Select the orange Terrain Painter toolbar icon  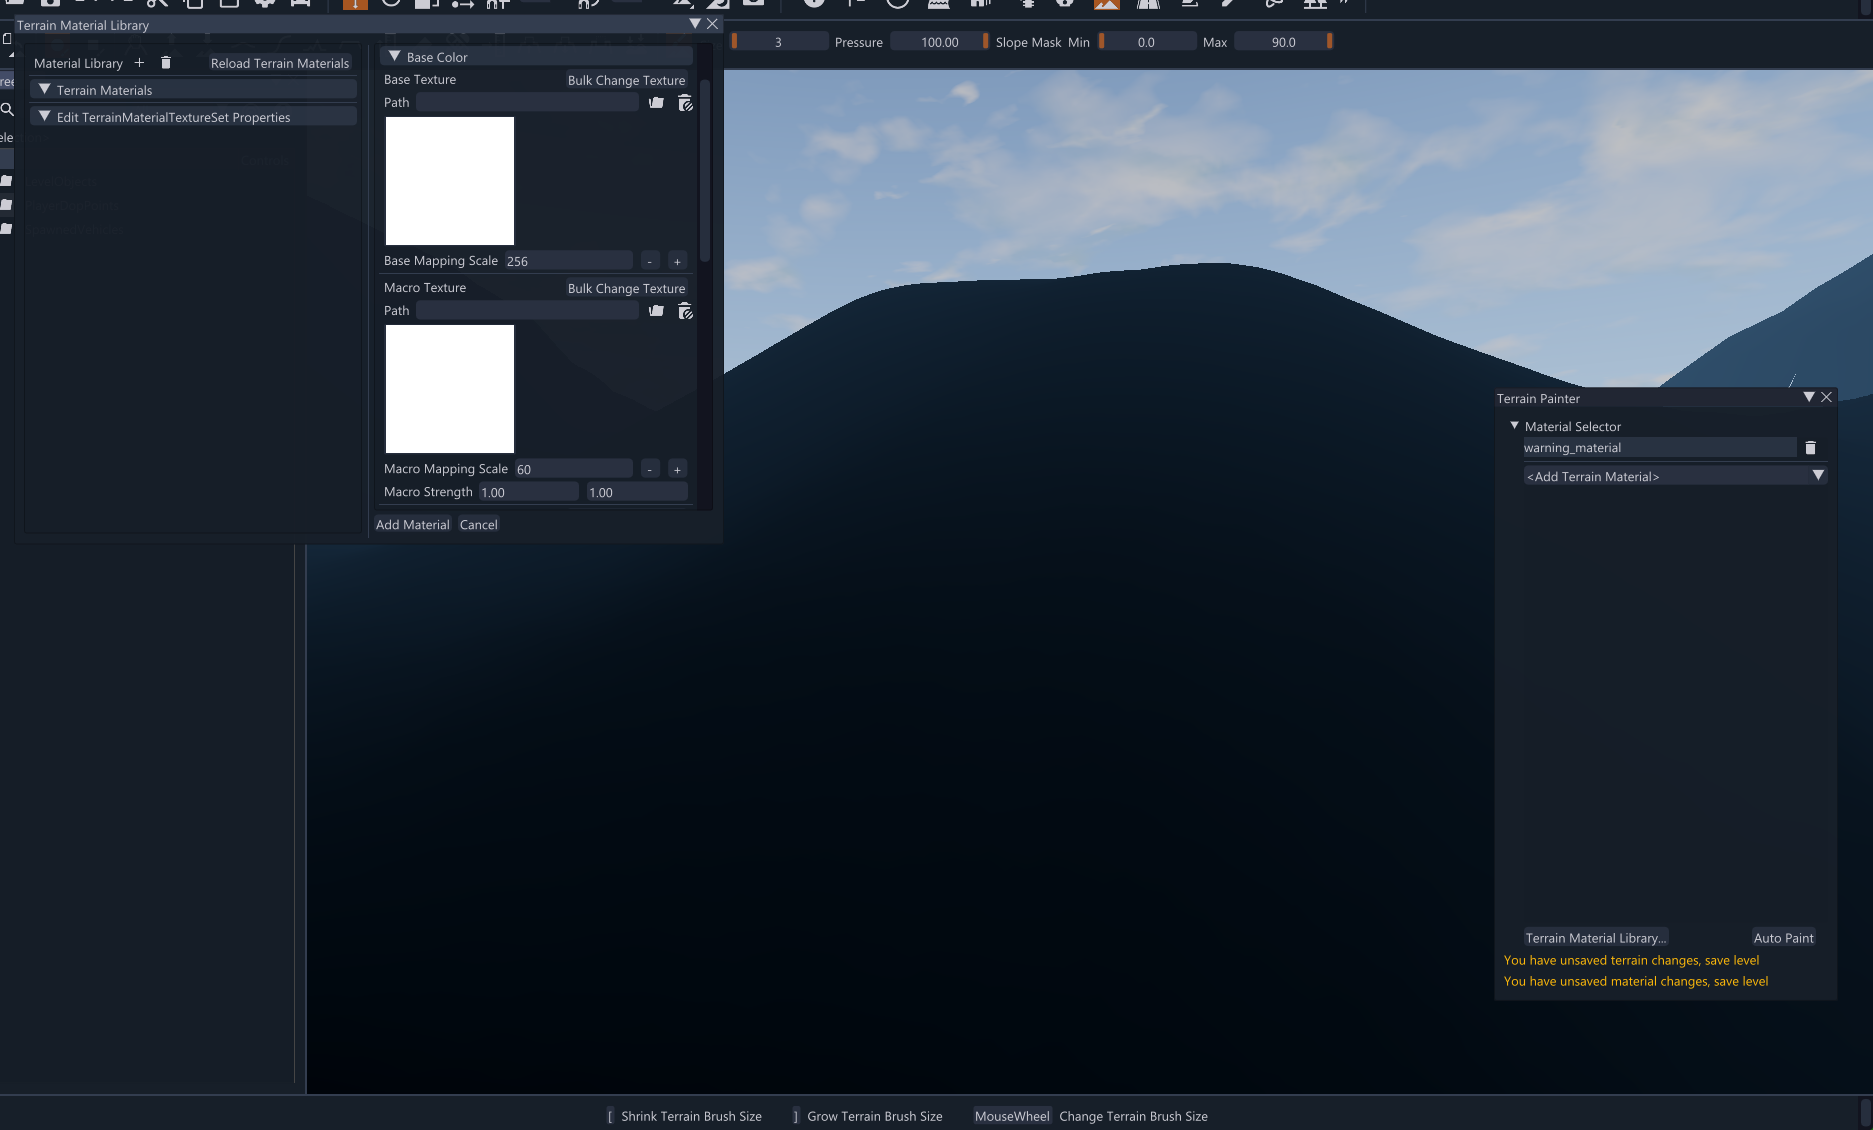(x=1106, y=5)
